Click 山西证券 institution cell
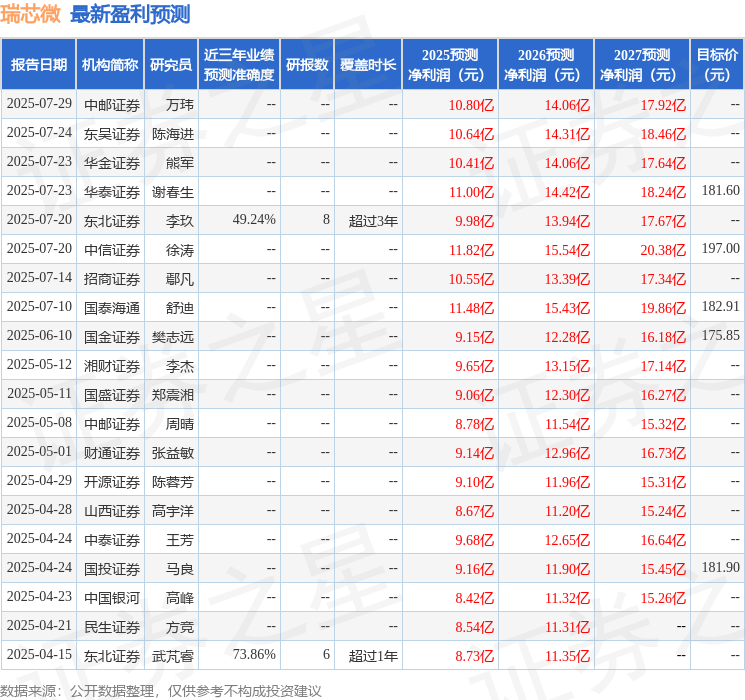Screen dimensions: 745x700 [x=112, y=511]
